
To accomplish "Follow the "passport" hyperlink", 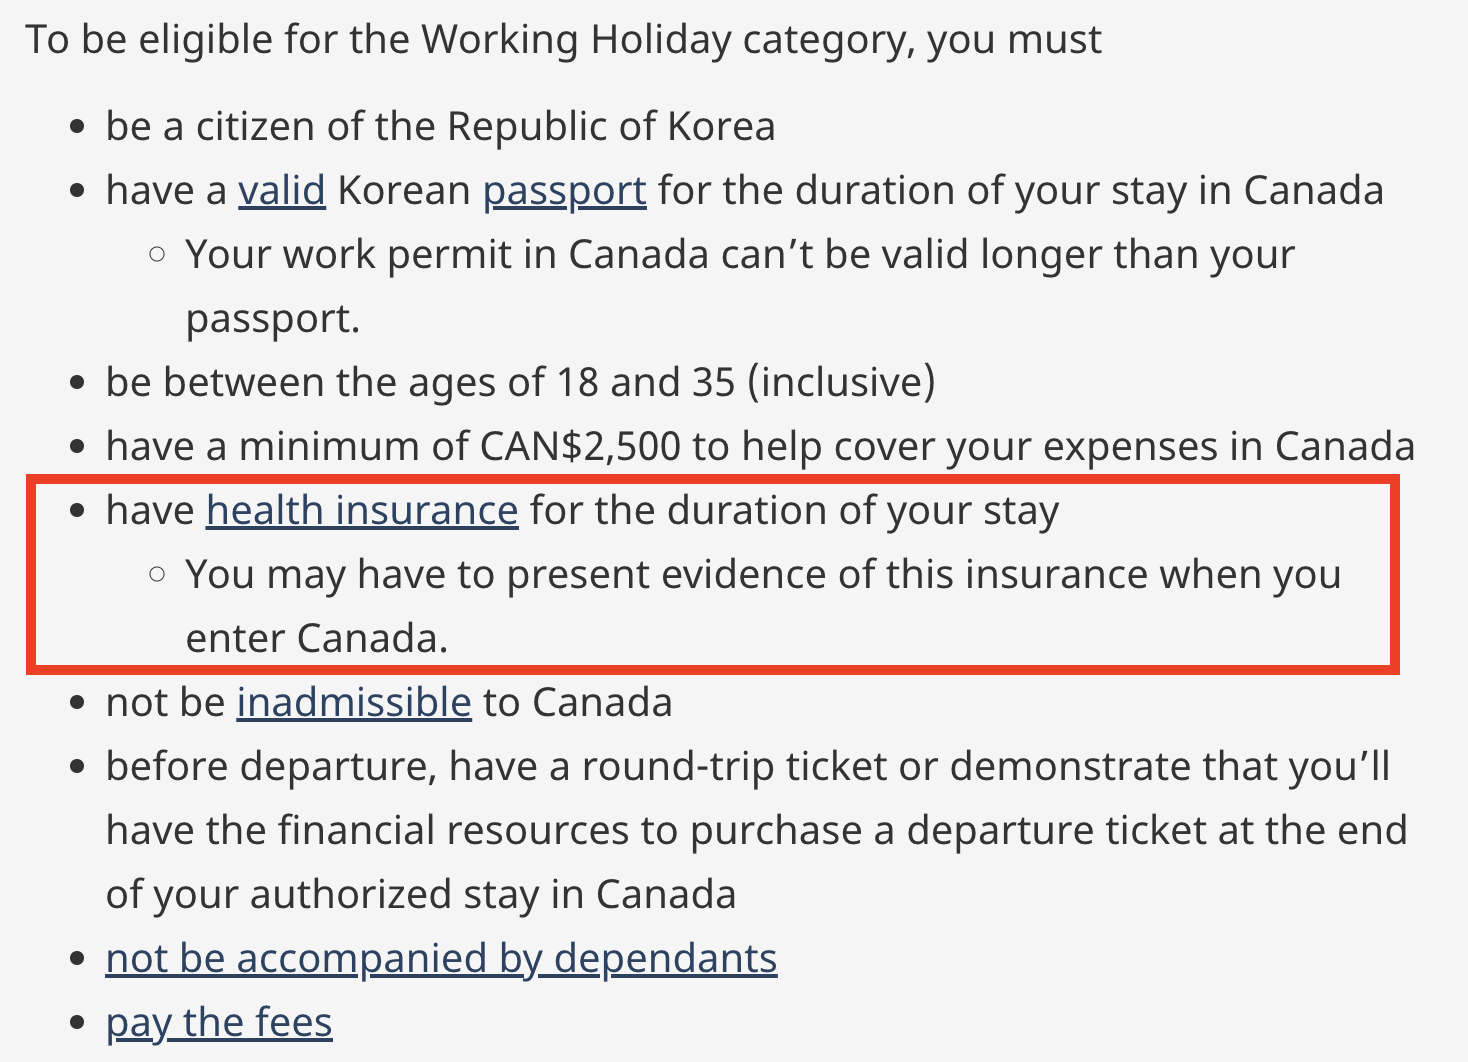I will 565,190.
